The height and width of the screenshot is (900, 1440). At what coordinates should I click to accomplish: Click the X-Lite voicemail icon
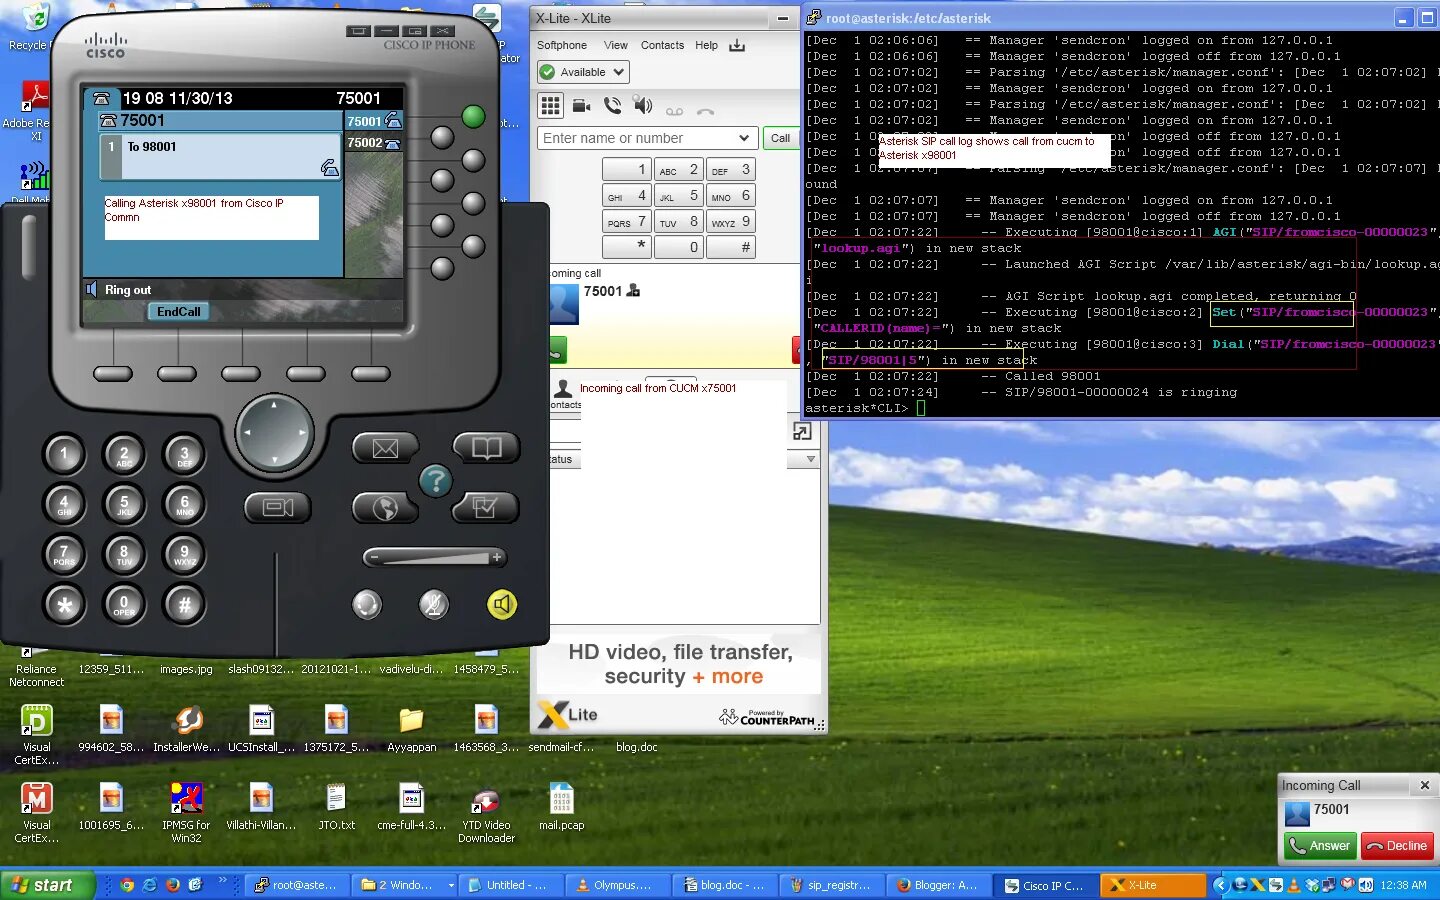pos(675,111)
